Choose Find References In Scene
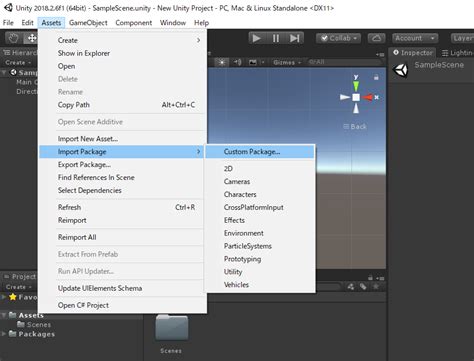 (x=122, y=177)
